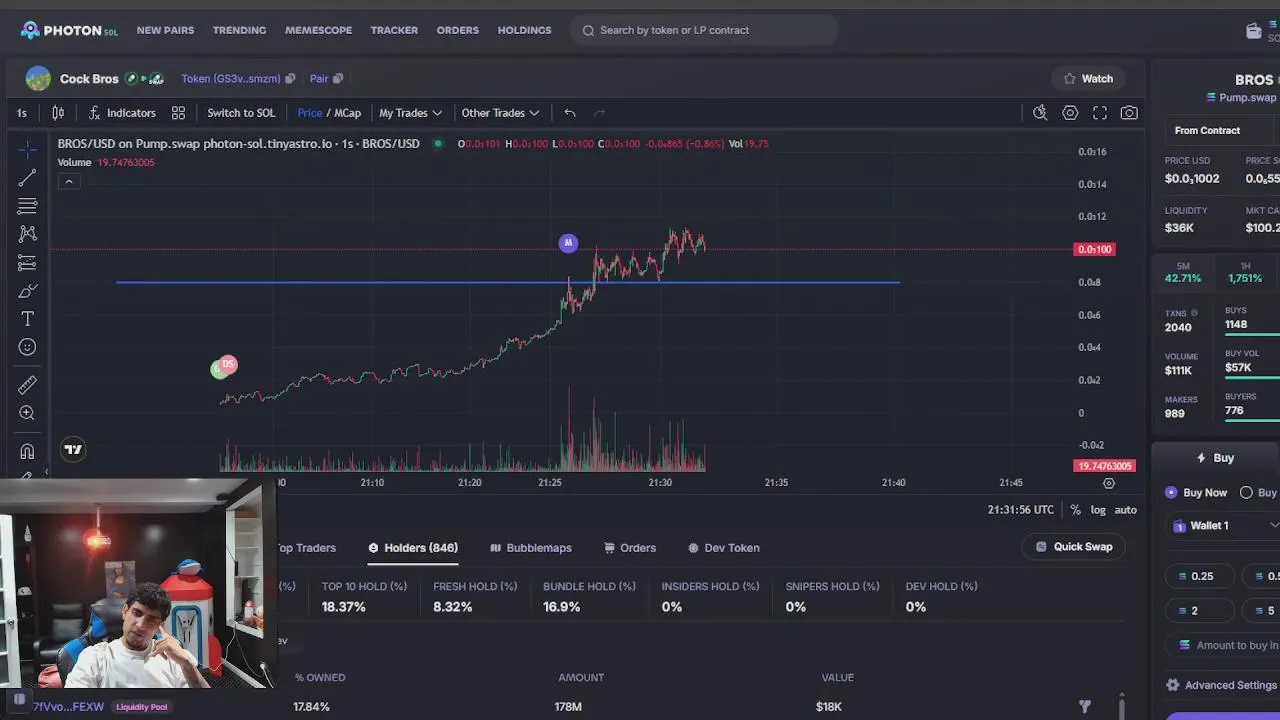
Task: Filter the holders table
Action: point(1085,706)
